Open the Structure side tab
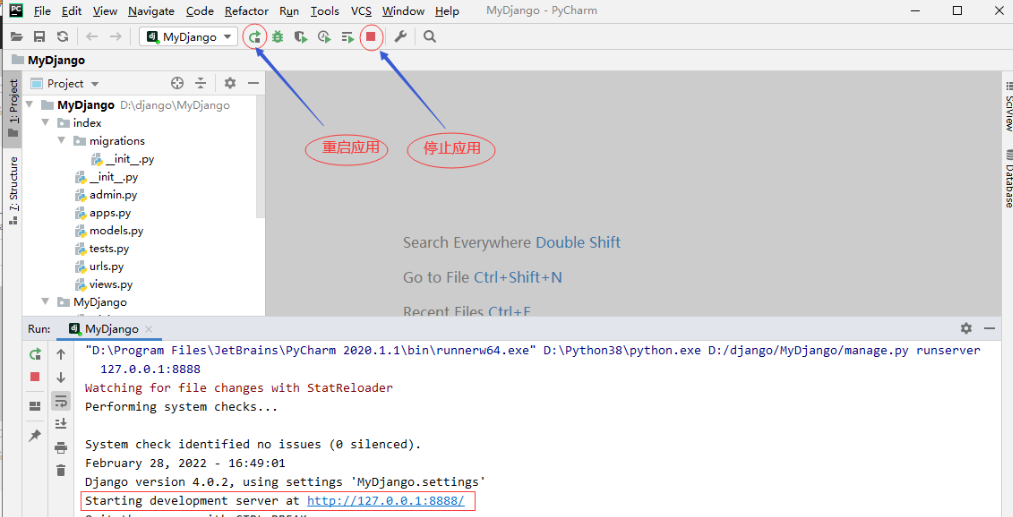 pos(12,190)
